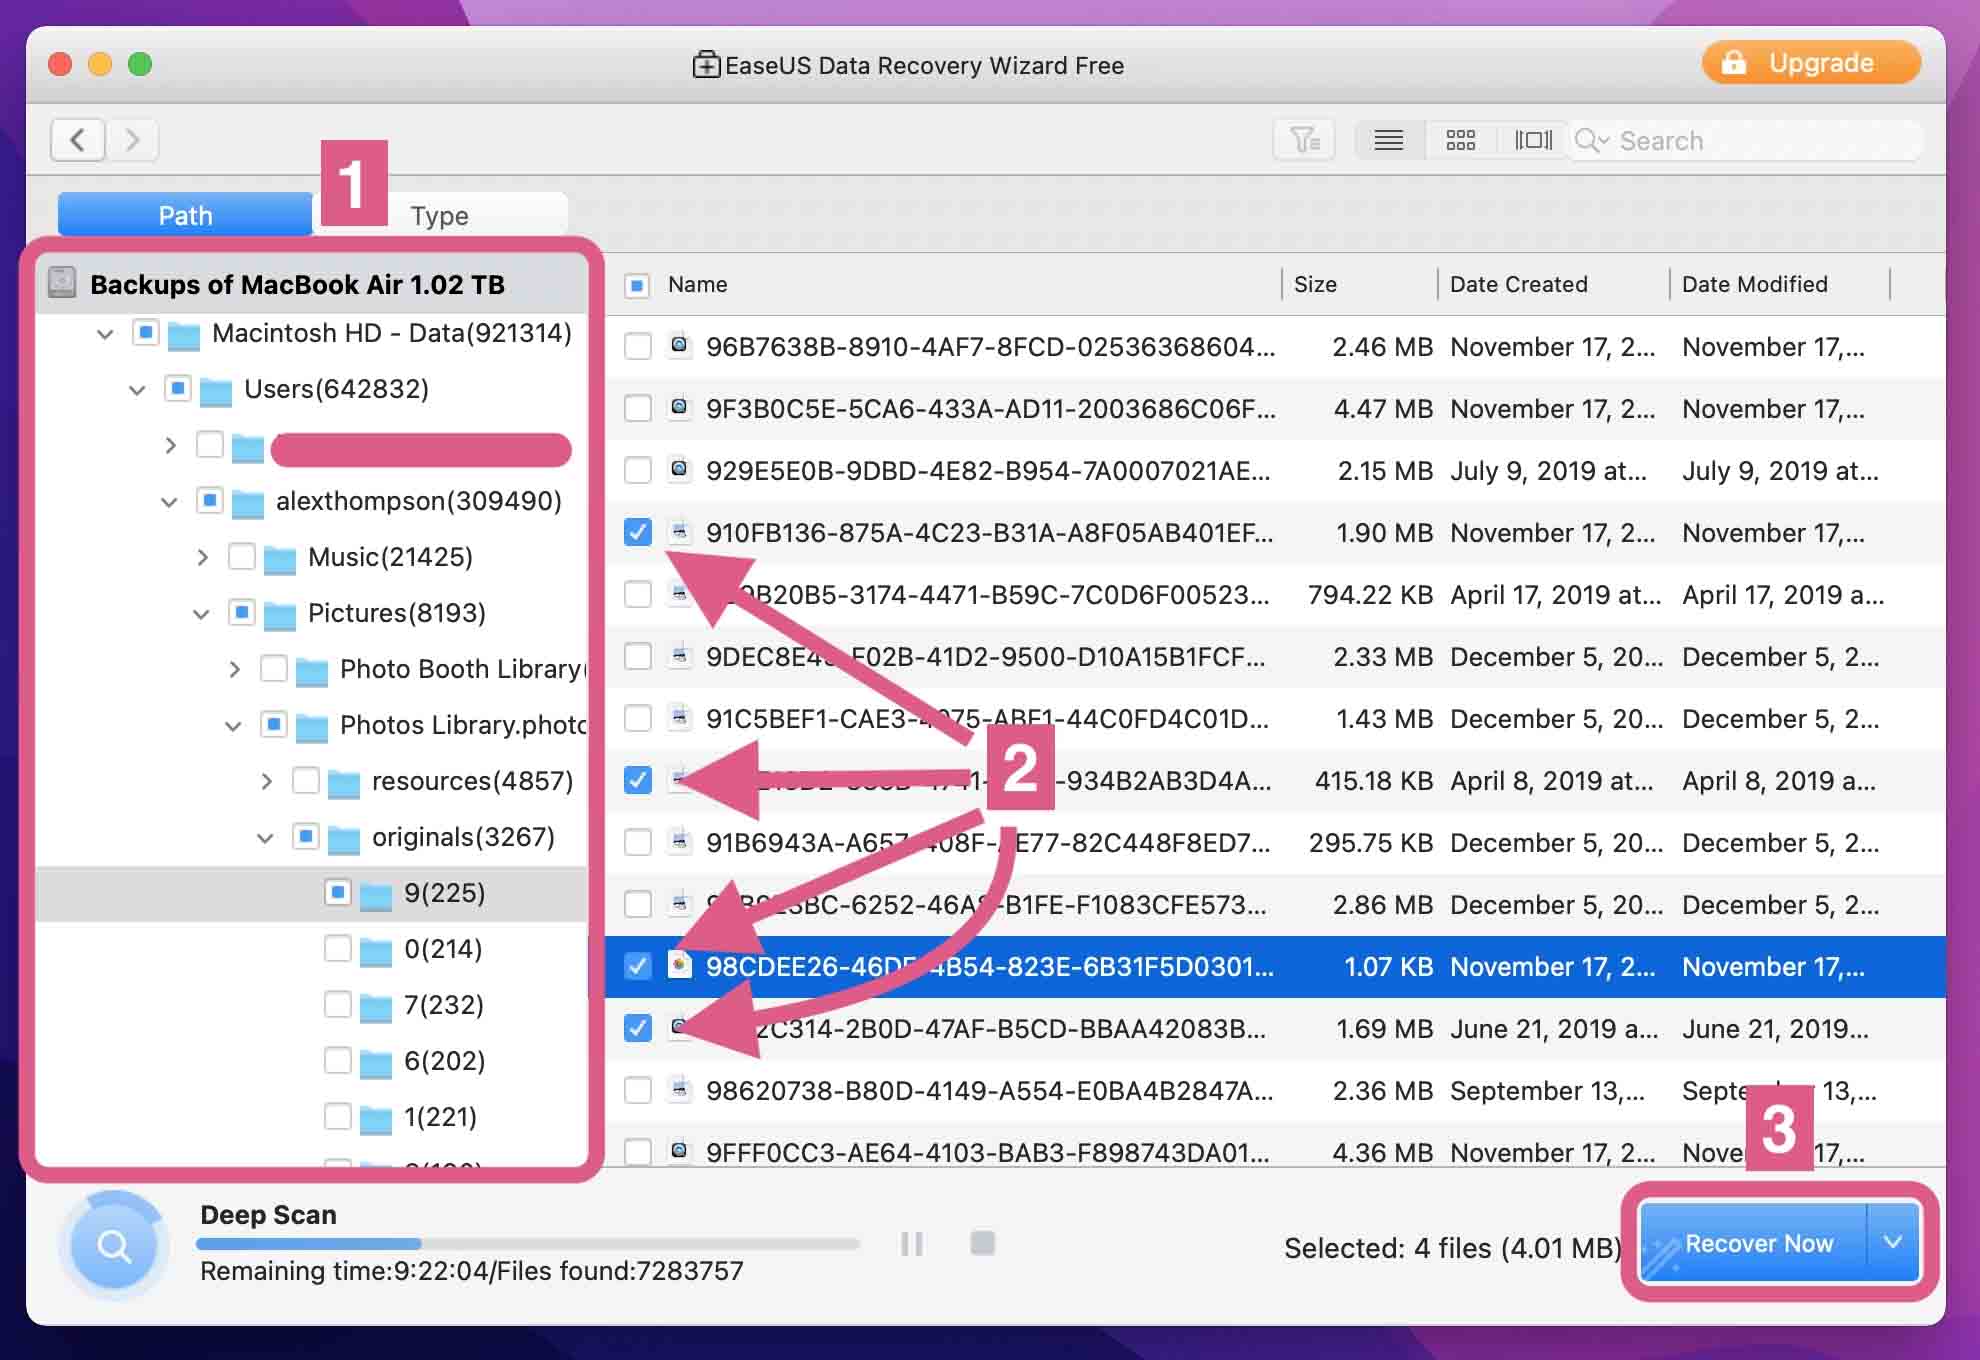Click the Macintosh HD - Data folder icon
Screen dimensions: 1980x1360
pyautogui.click(x=184, y=335)
